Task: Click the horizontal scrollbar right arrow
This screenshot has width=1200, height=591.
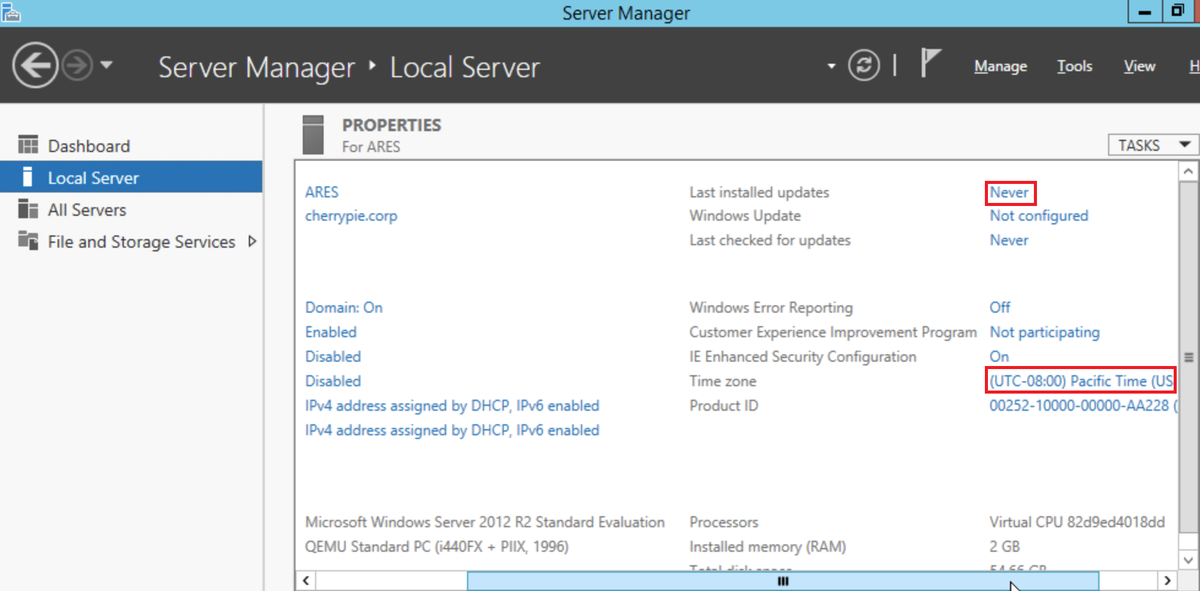Action: tap(1168, 580)
